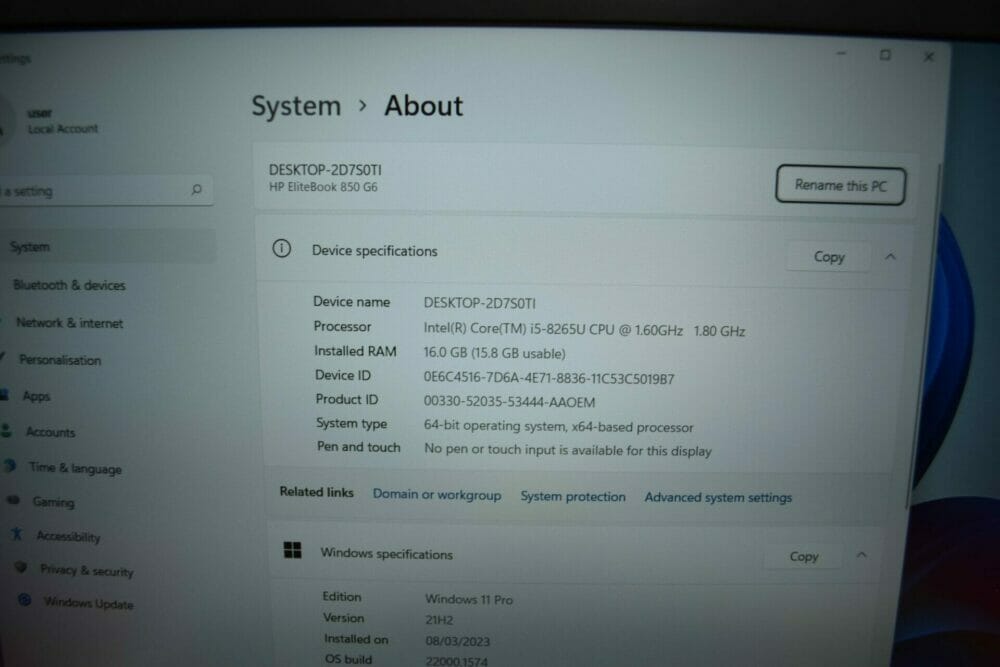Open Accessibility settings
The image size is (1000, 667).
(68, 536)
